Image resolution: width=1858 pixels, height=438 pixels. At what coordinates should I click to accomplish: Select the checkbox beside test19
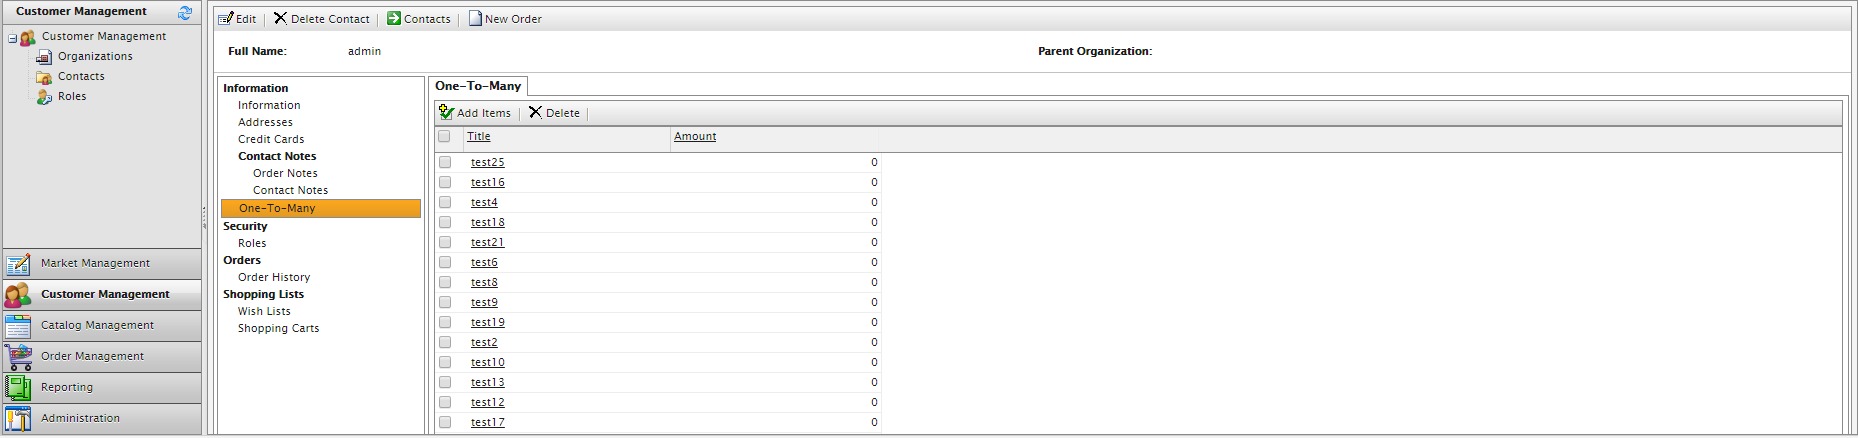click(445, 322)
